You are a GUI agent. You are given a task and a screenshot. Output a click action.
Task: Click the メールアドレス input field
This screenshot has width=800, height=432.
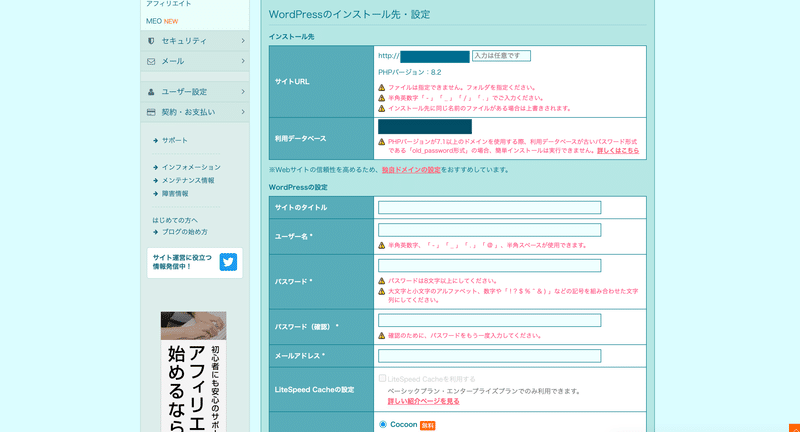(489, 356)
